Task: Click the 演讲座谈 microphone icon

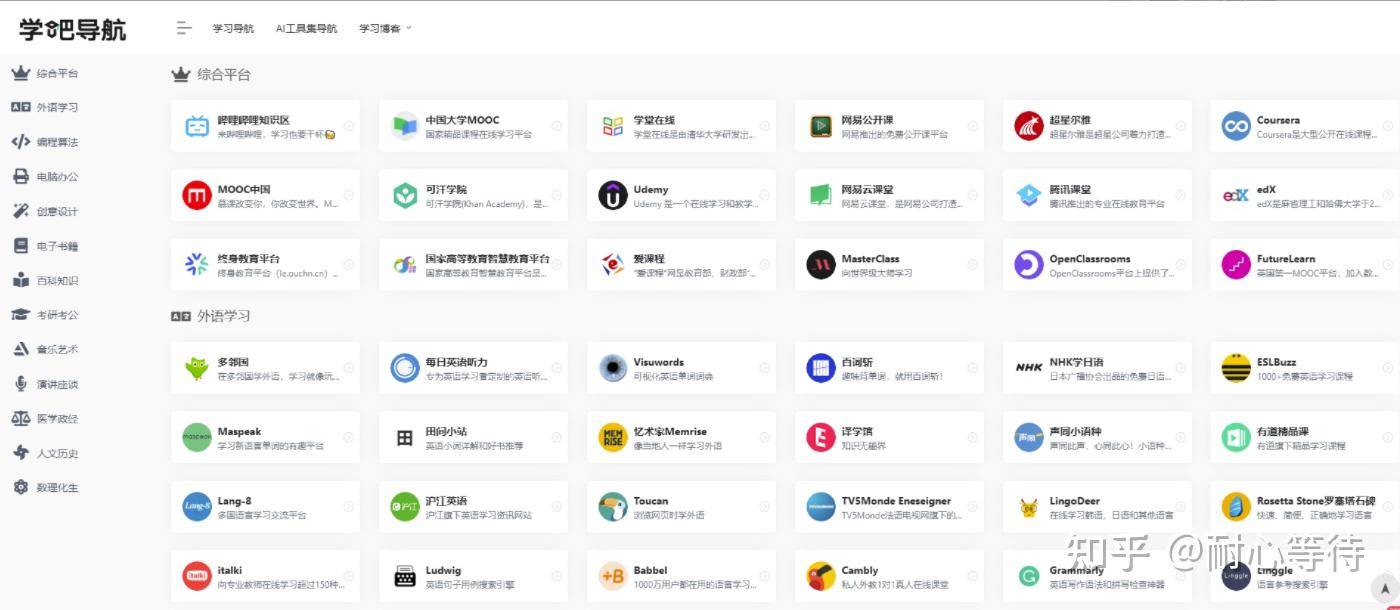Action: pos(20,384)
